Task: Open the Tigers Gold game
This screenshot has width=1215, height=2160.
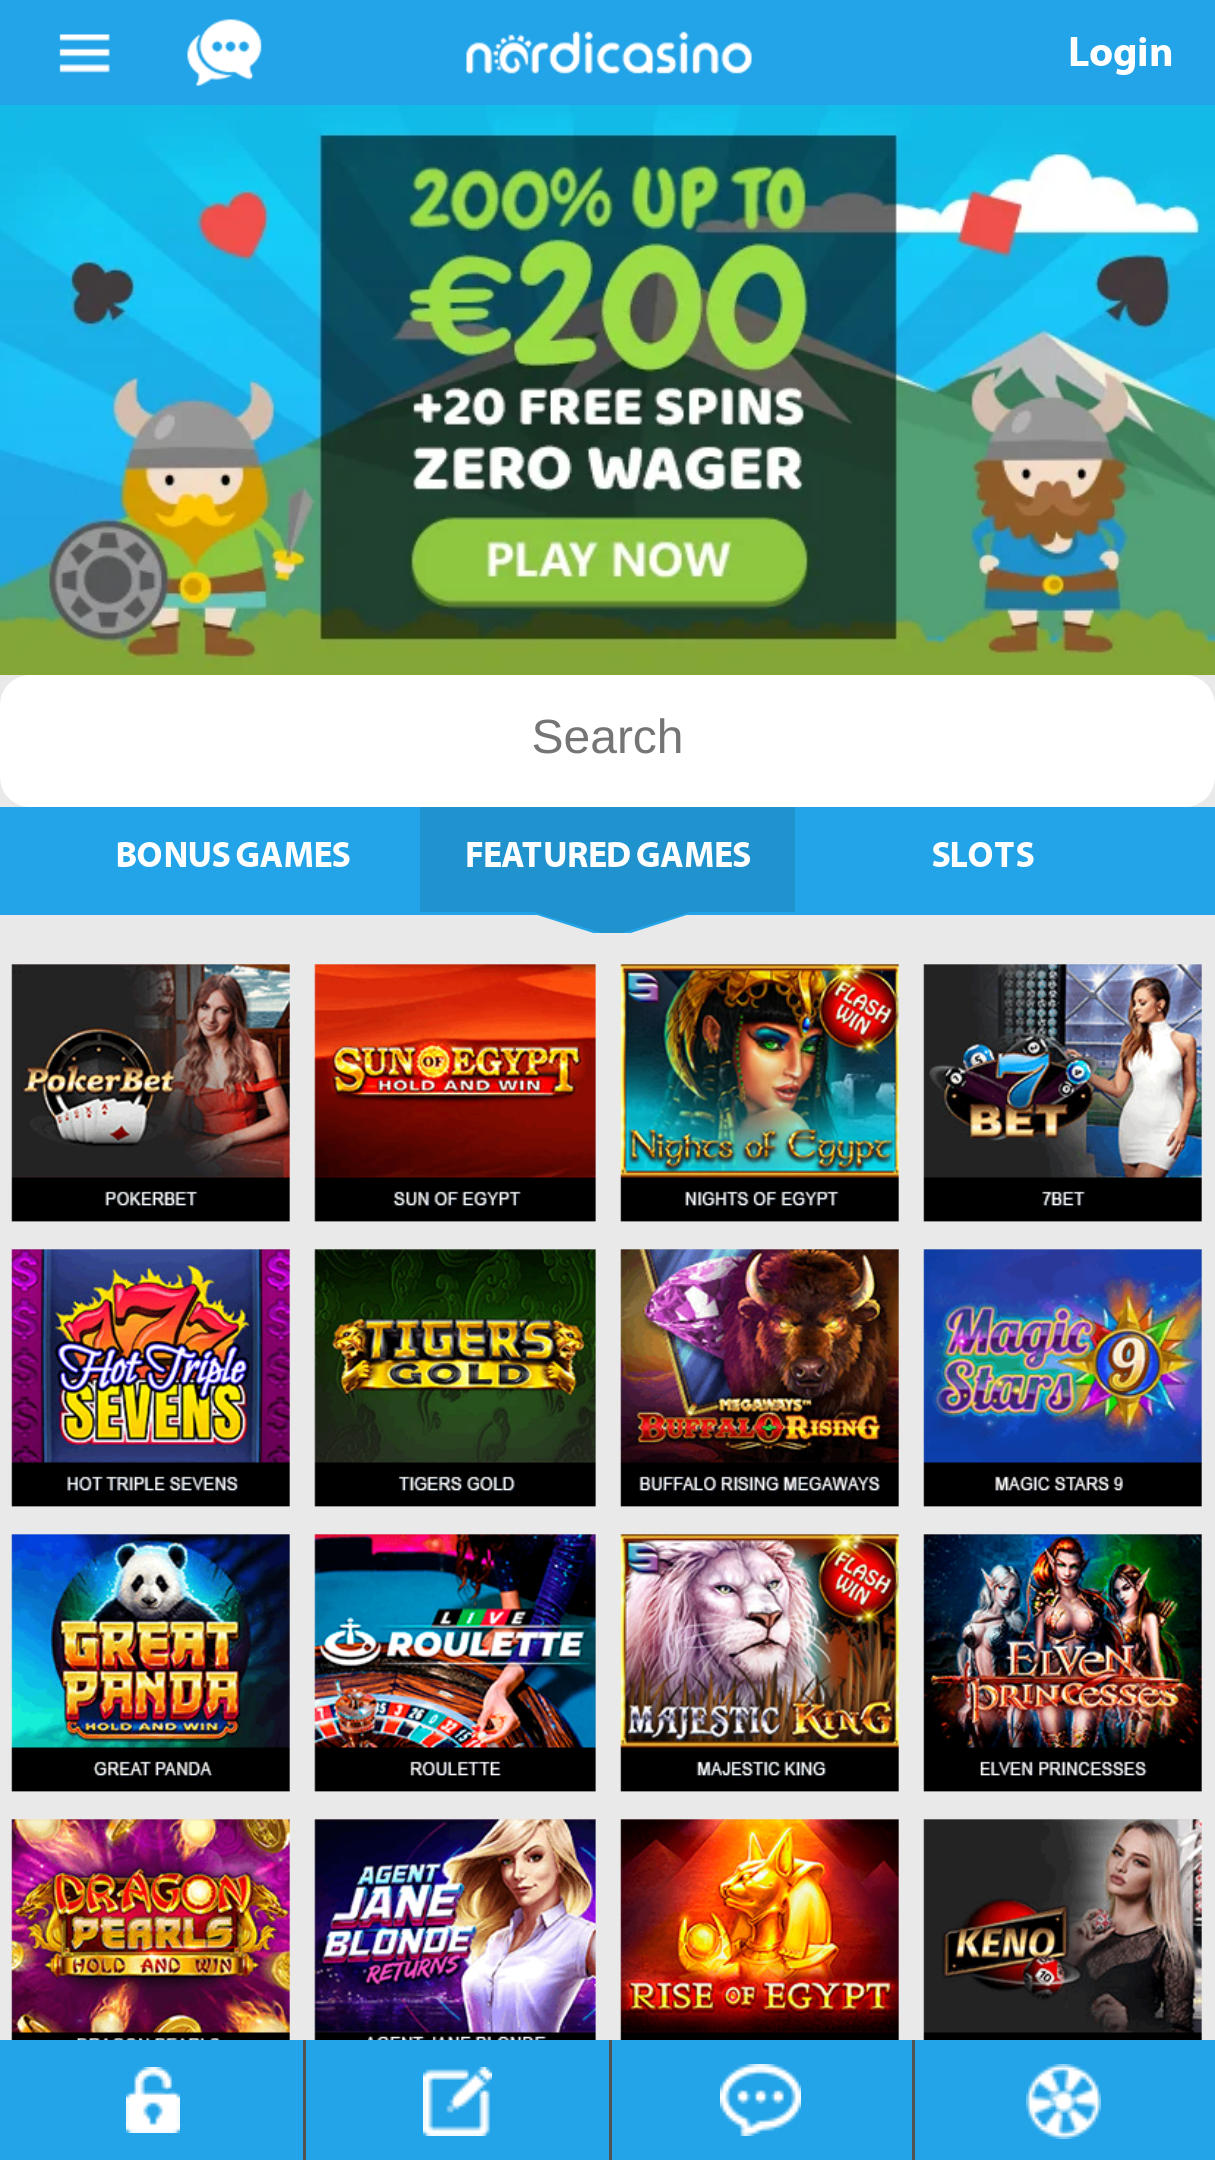Action: (x=455, y=1377)
